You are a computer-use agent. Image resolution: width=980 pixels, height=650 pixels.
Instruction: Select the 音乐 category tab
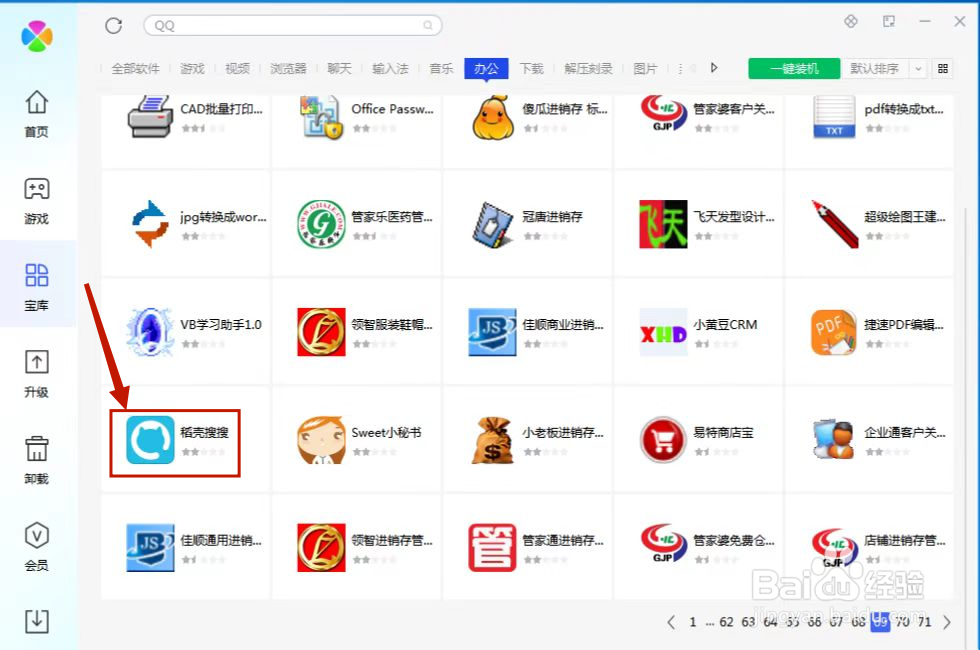pyautogui.click(x=441, y=68)
